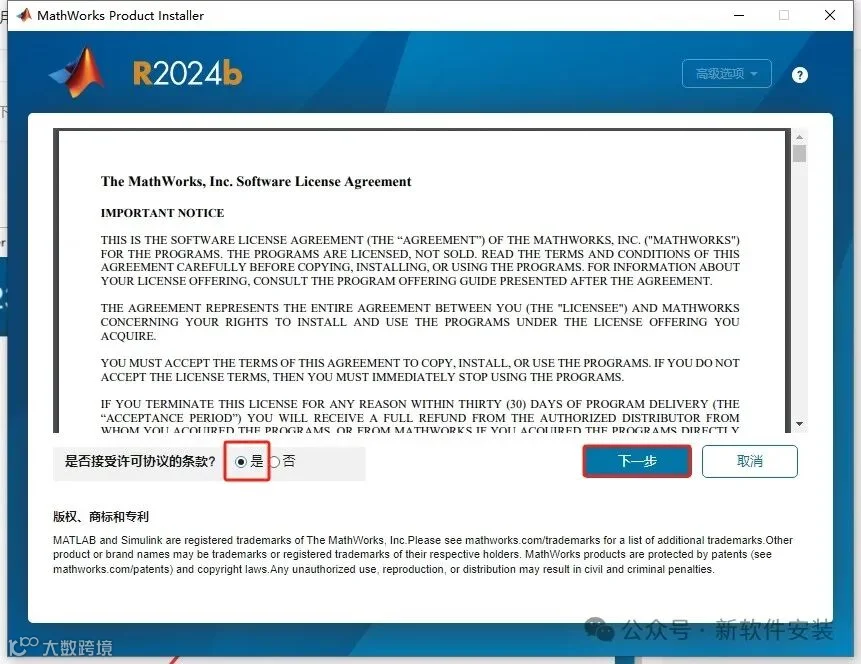Select 否 to decline license terms
This screenshot has height=664, width=861.
275,462
